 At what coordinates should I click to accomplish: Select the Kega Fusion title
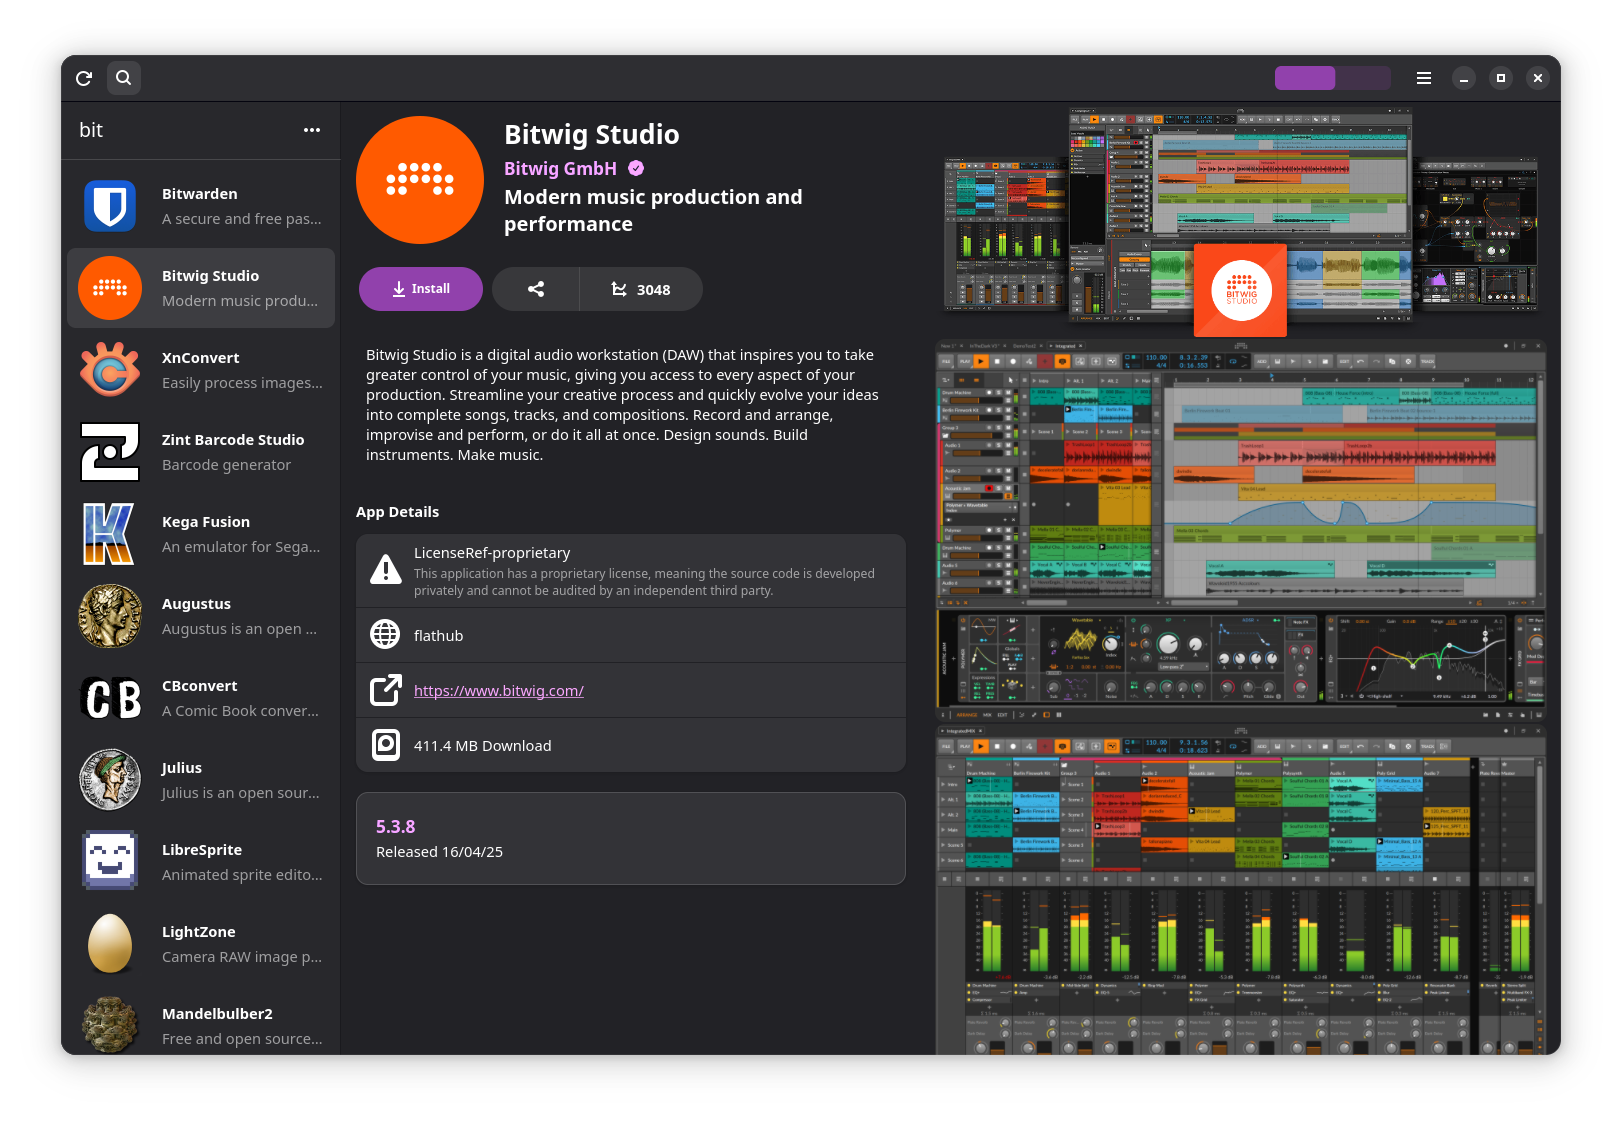point(206,522)
